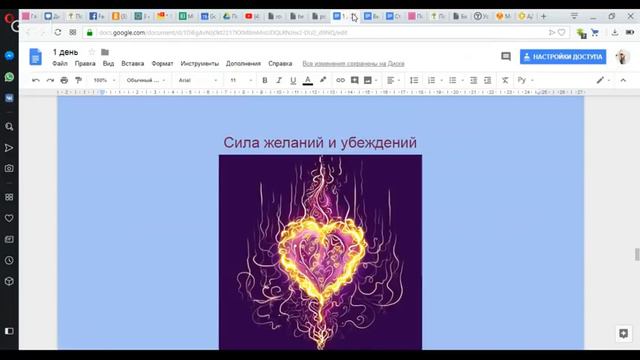Apply bulleted list formatting
This screenshot has height=360, width=640.
point(452,80)
